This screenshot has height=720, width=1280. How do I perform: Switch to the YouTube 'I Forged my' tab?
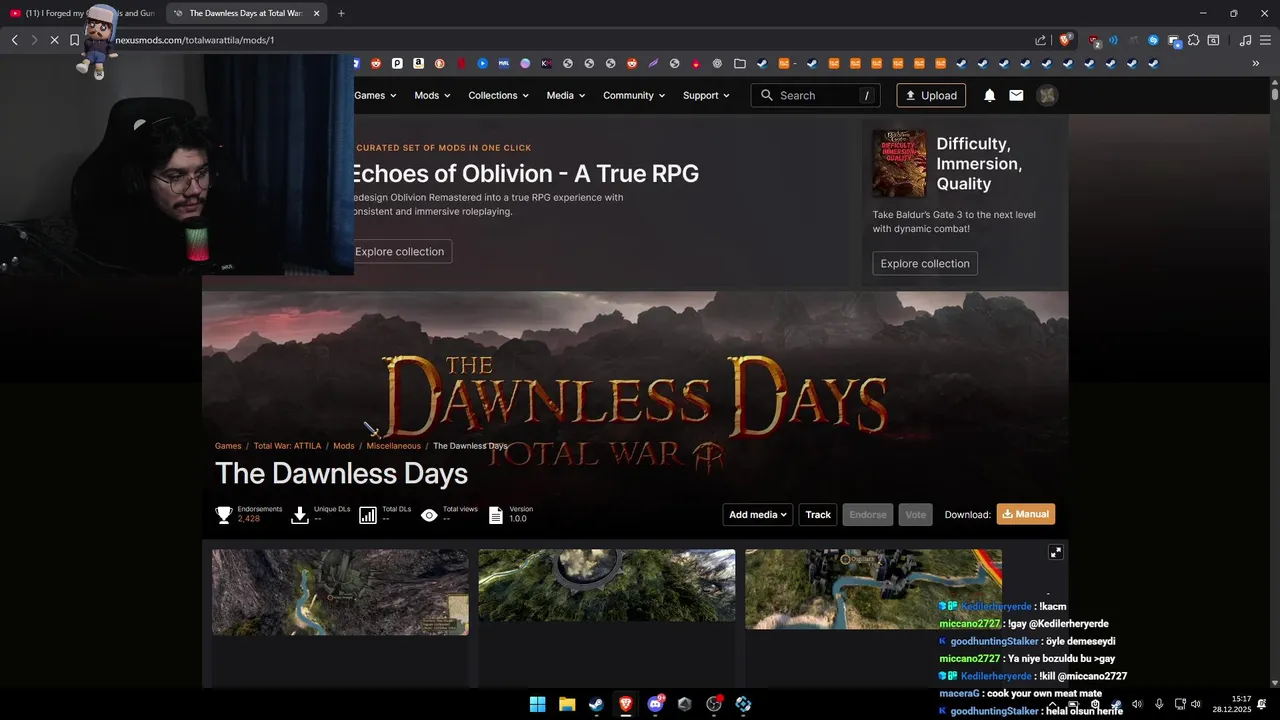82,13
